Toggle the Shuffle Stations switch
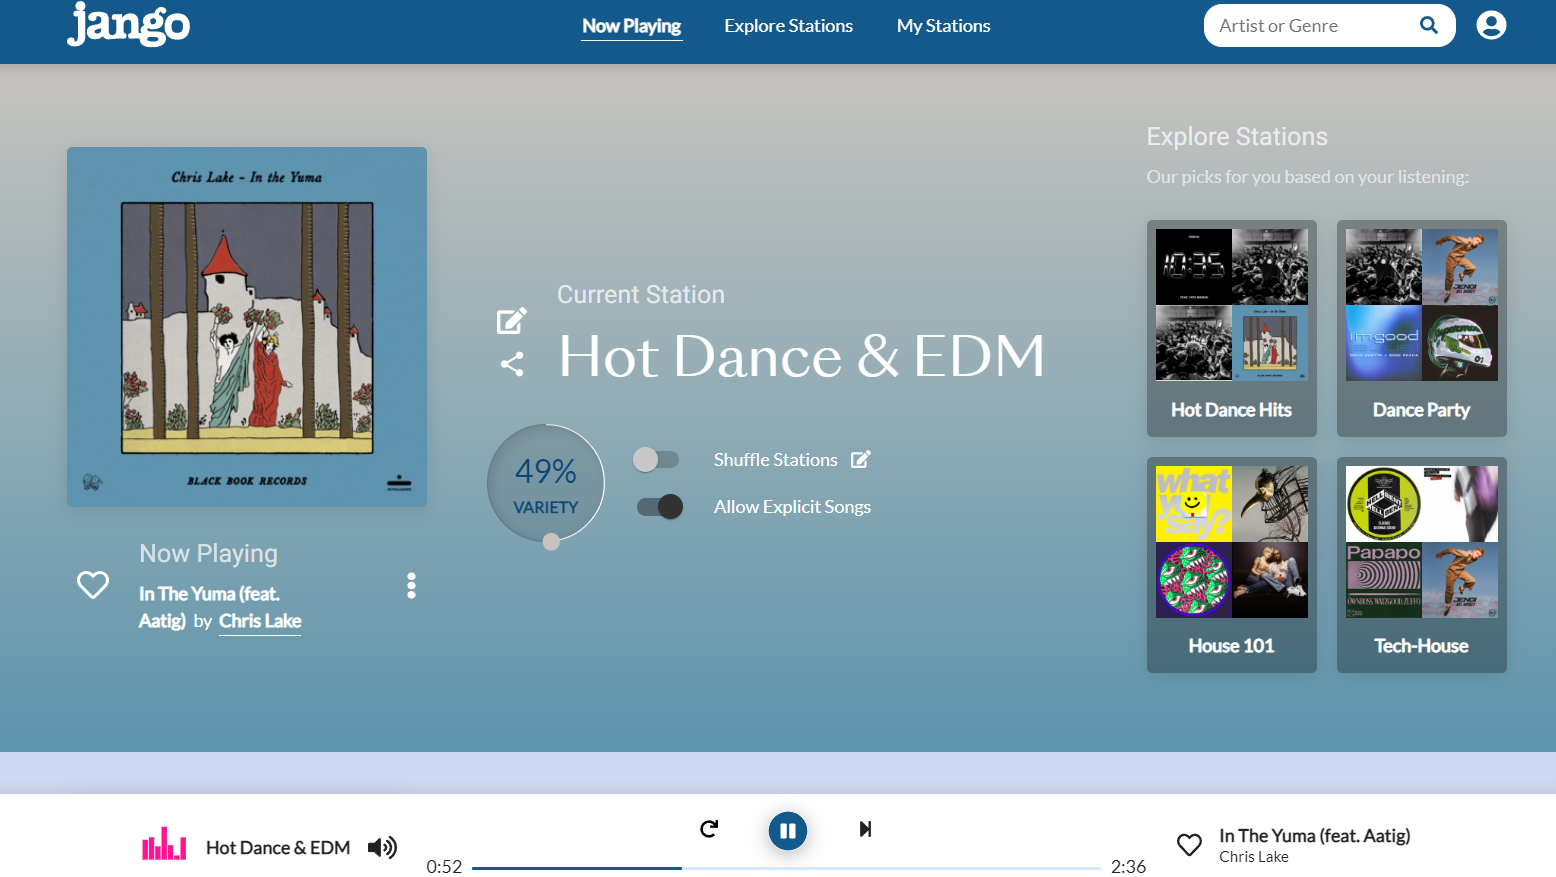Viewport: 1556px width, 877px height. (656, 459)
